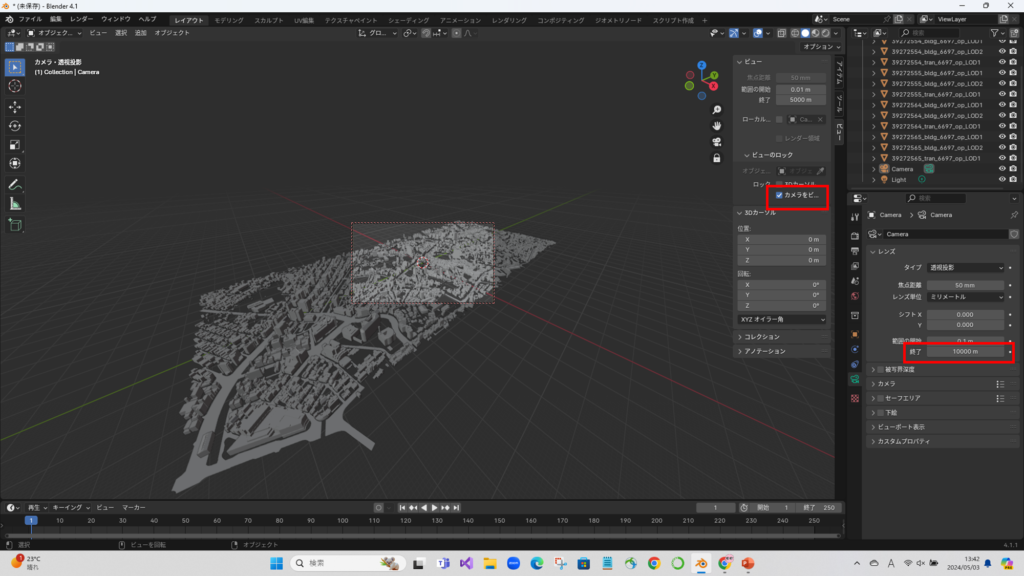
Task: Choose the Scale tool in the left toolbar
Action: (x=15, y=145)
